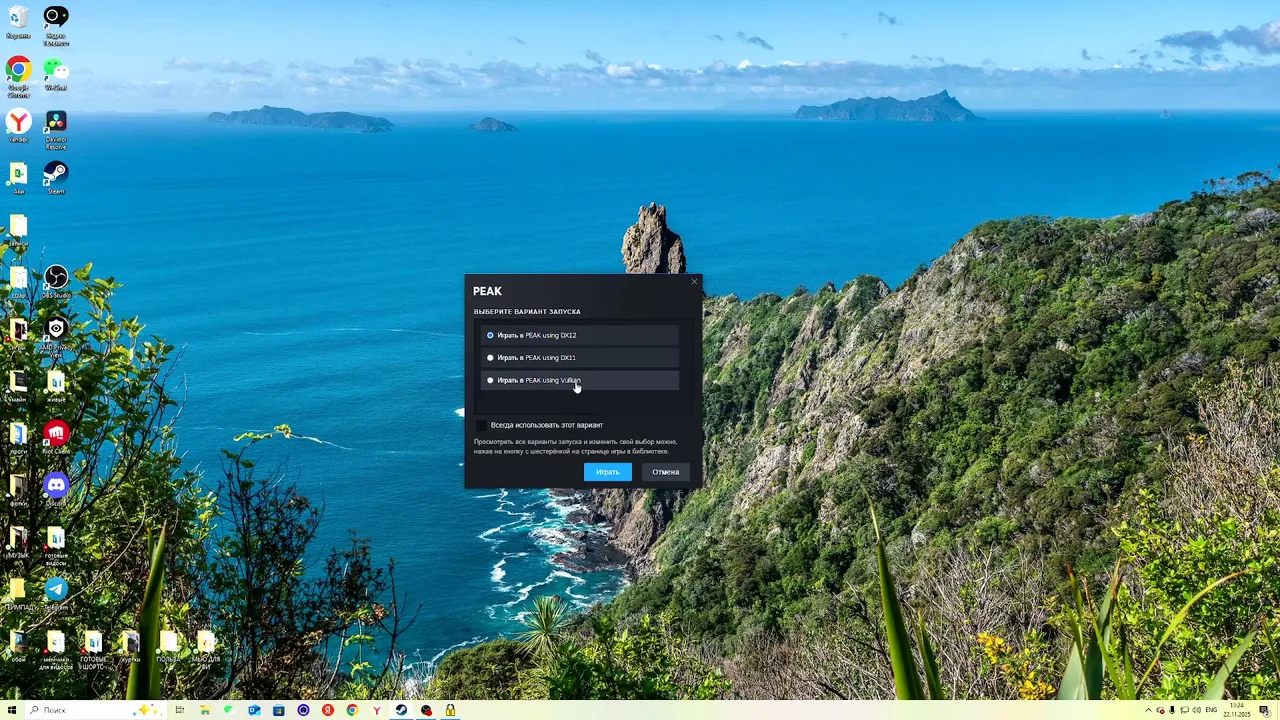1280x720 pixels.
Task: Click the taskbar search box Поиск
Action: (x=95, y=710)
